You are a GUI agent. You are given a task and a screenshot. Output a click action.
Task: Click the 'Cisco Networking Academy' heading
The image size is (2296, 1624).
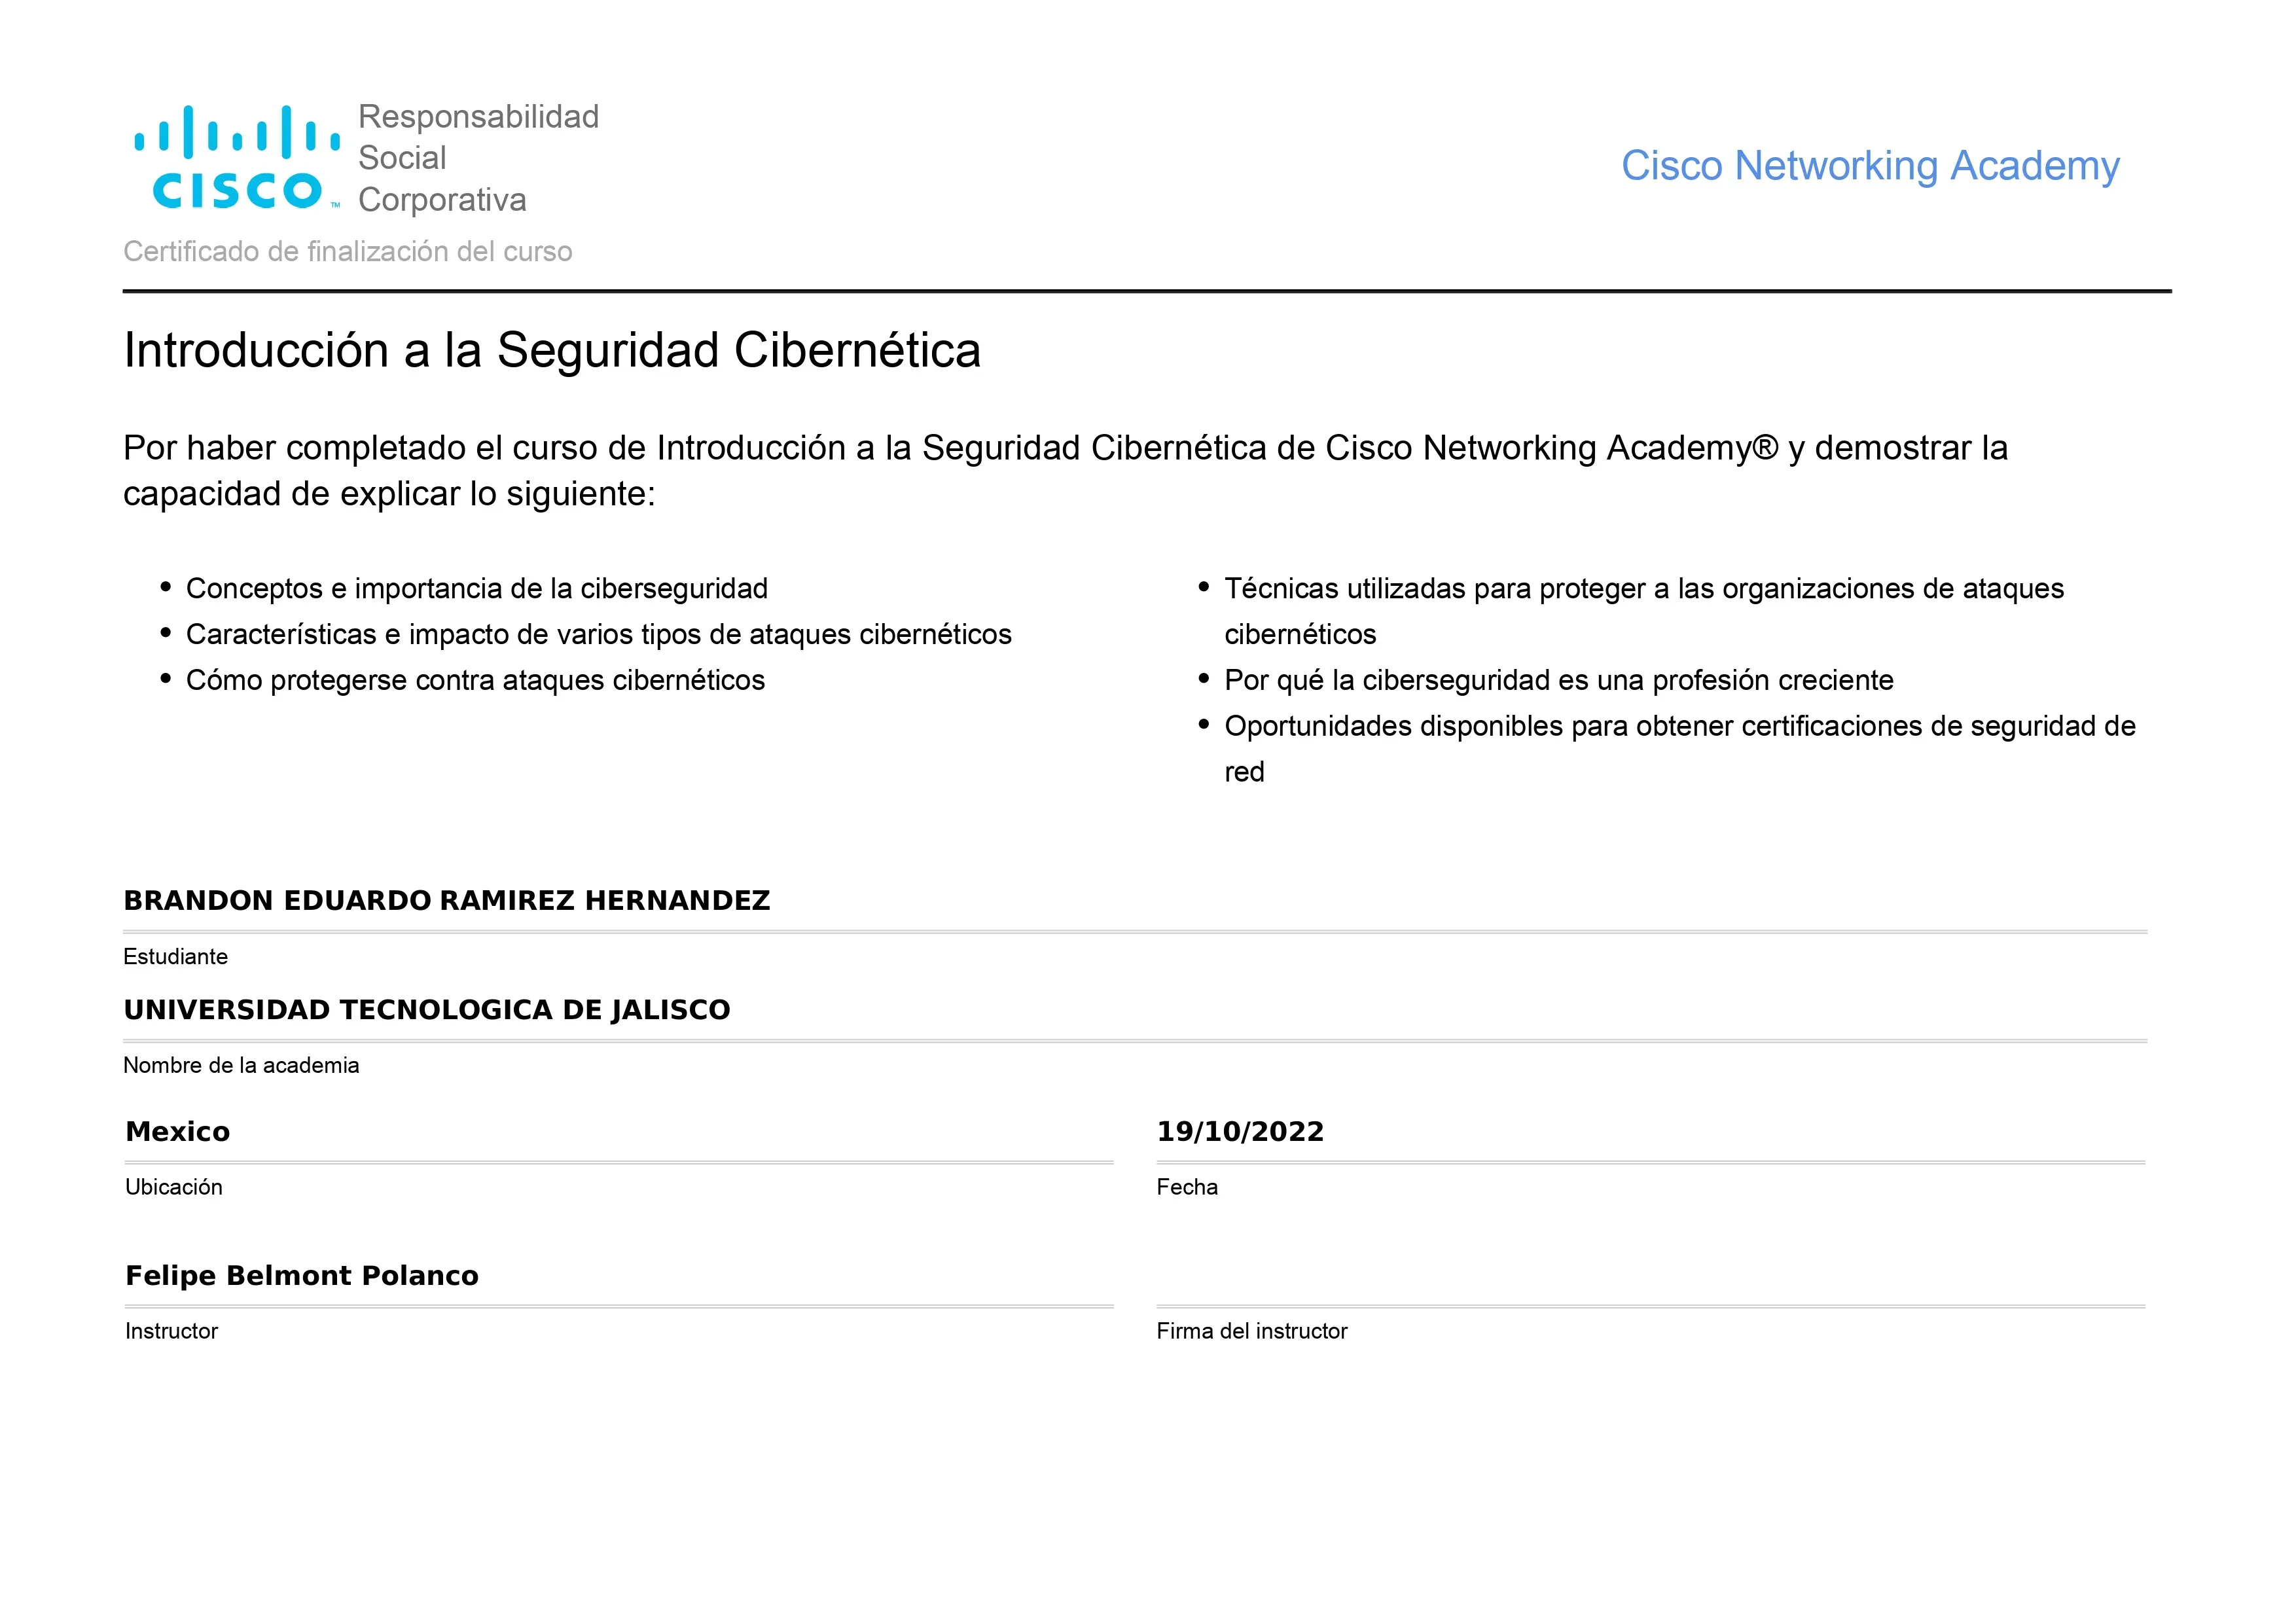tap(1870, 166)
